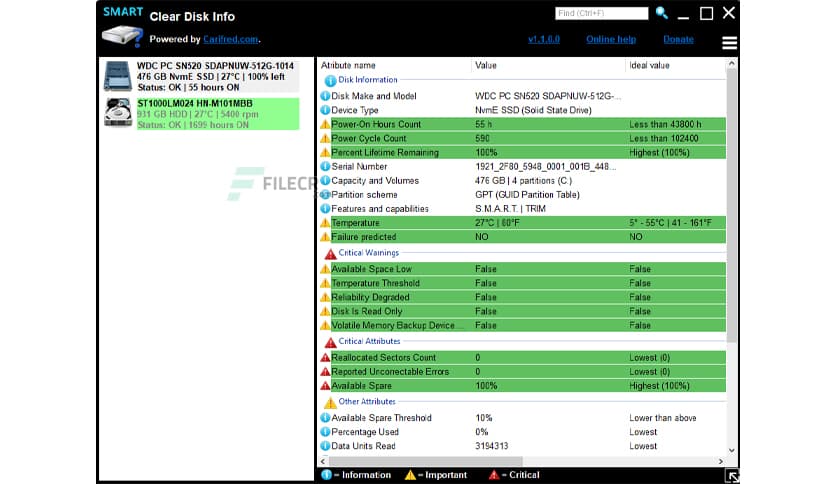
Task: Click the Attribute name column header
Action: (348, 65)
